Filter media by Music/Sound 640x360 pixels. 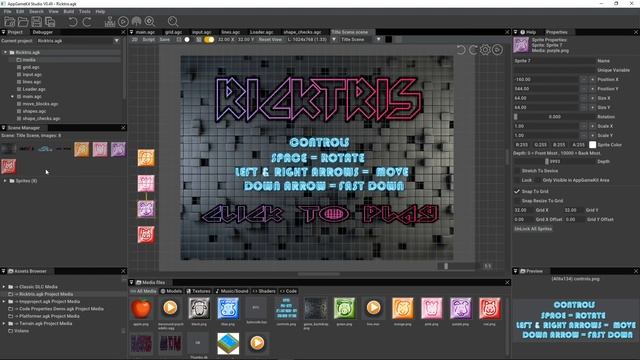(x=231, y=291)
